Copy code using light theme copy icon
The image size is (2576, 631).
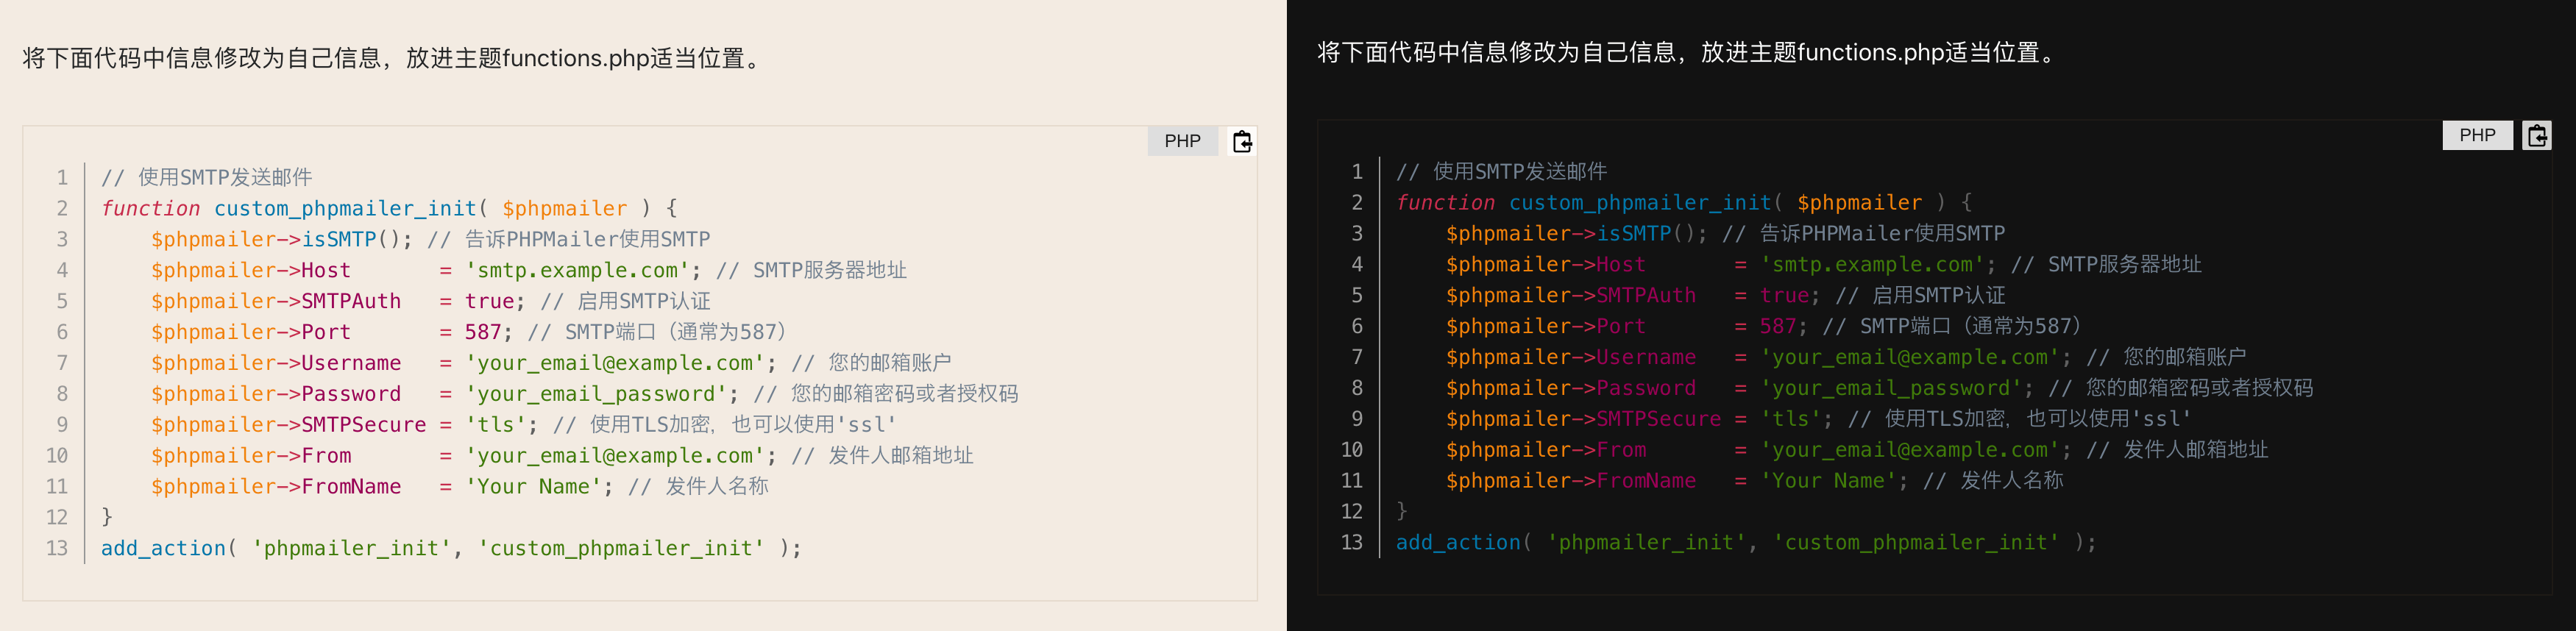click(x=1242, y=141)
